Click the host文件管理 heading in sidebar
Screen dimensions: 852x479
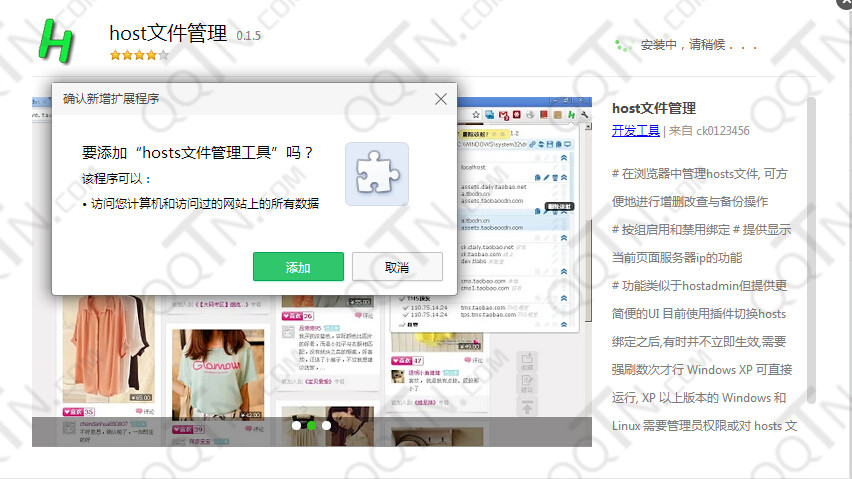pyautogui.click(x=653, y=108)
